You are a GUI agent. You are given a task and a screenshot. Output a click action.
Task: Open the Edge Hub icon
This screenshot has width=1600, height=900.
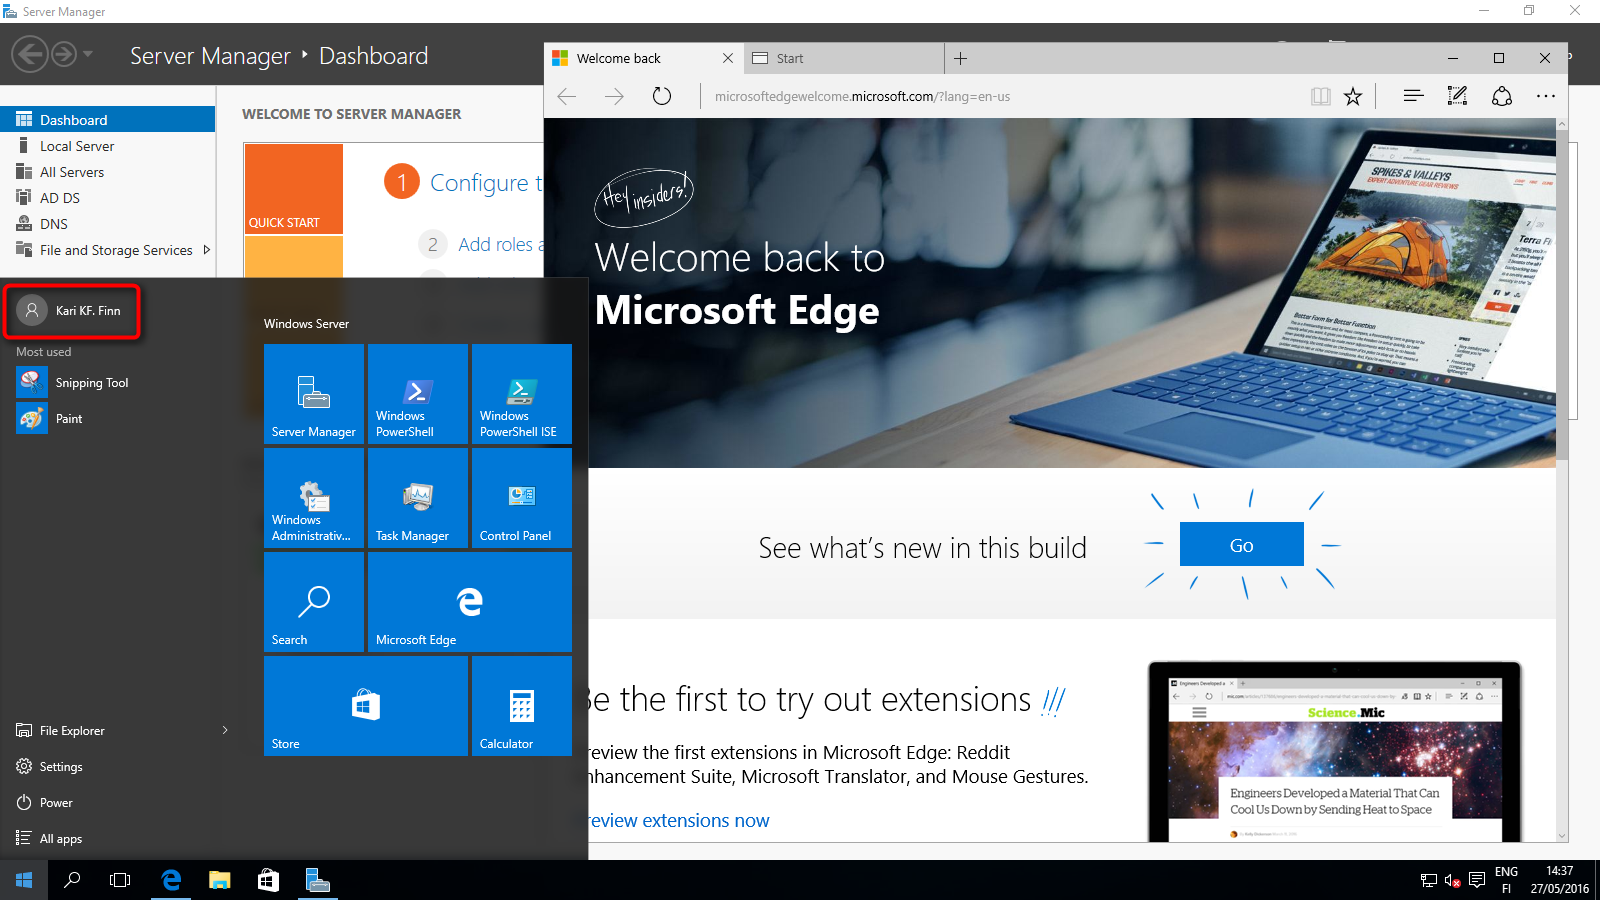coord(1413,96)
